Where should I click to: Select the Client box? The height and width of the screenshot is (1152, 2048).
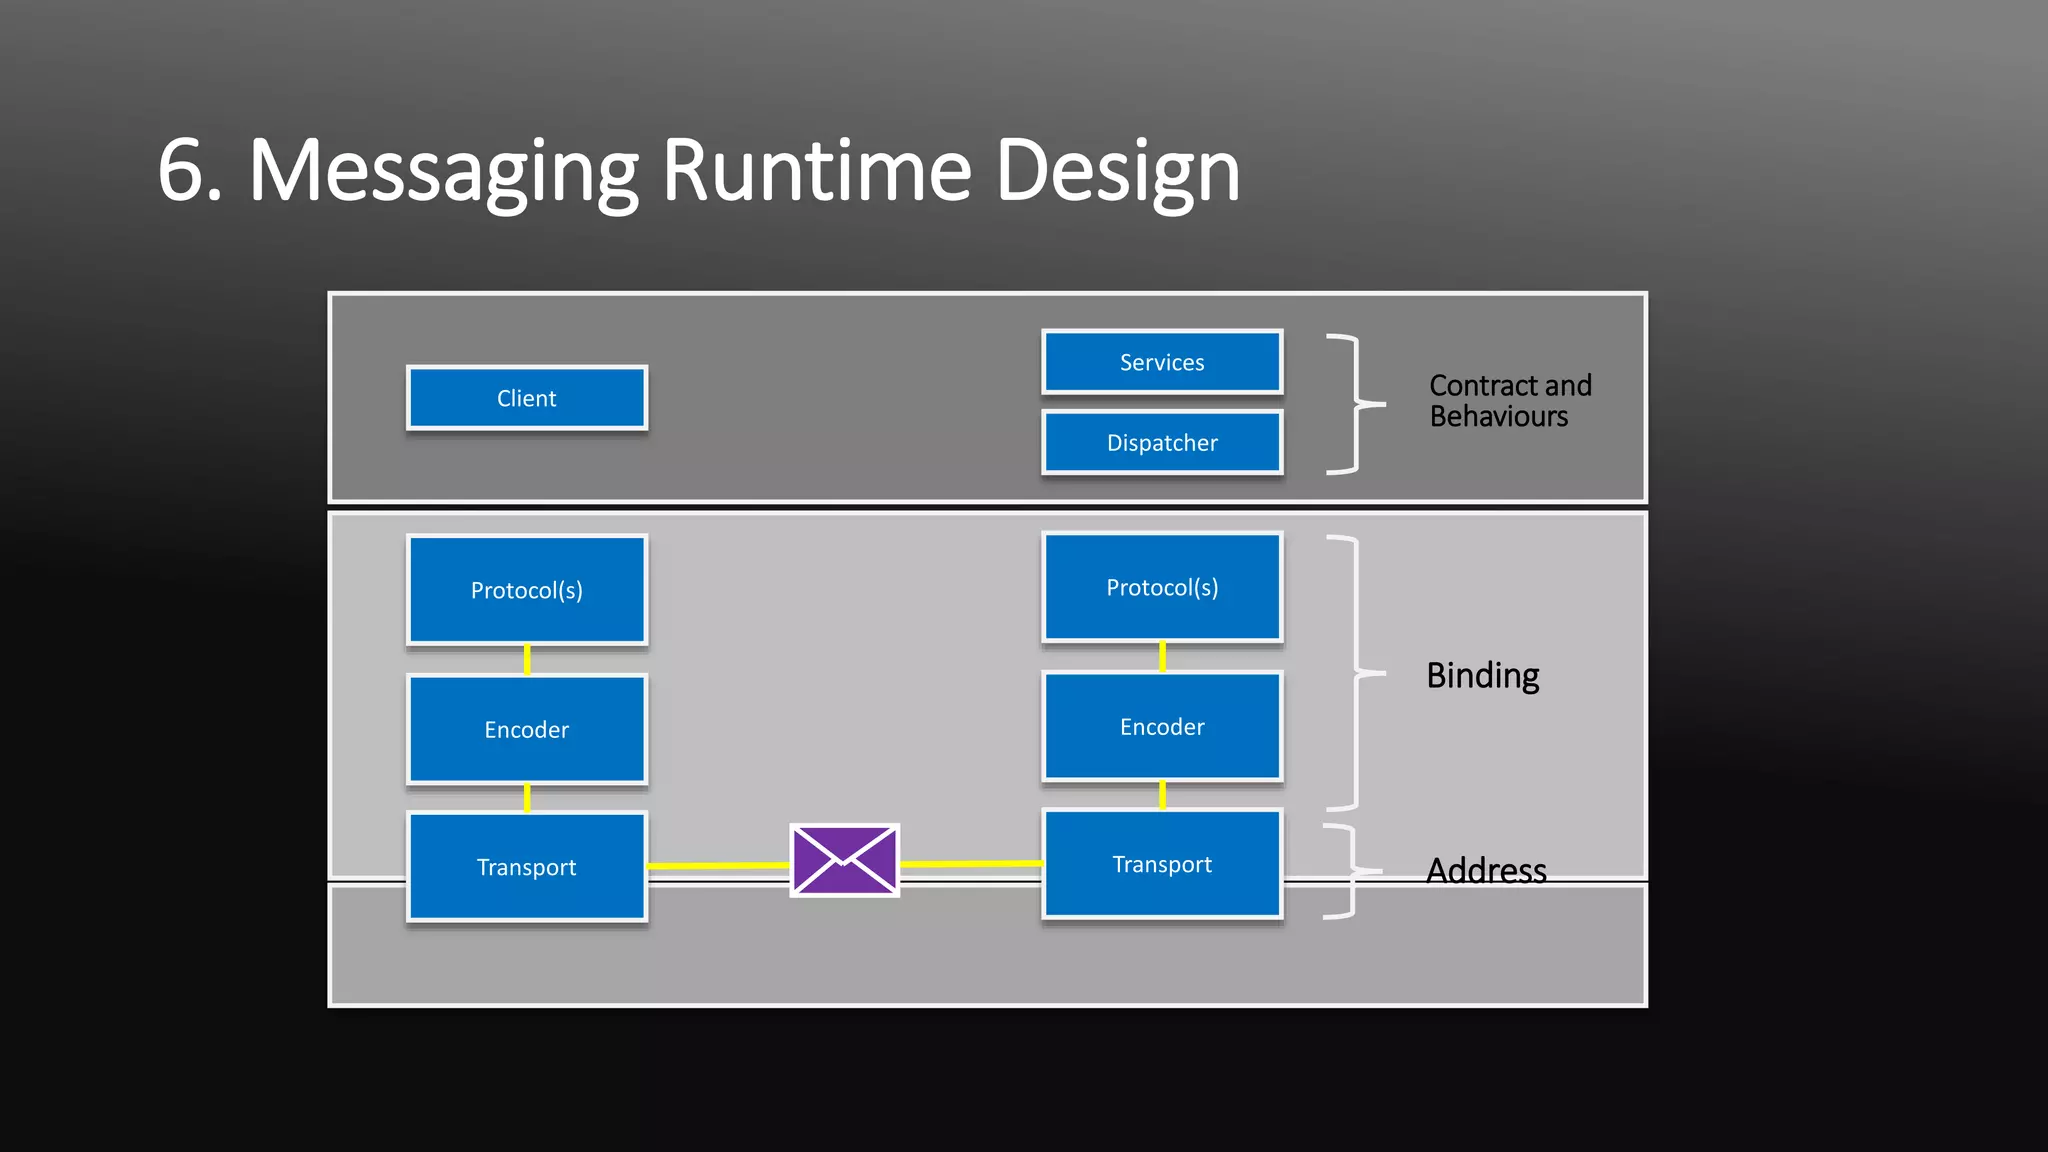point(527,398)
